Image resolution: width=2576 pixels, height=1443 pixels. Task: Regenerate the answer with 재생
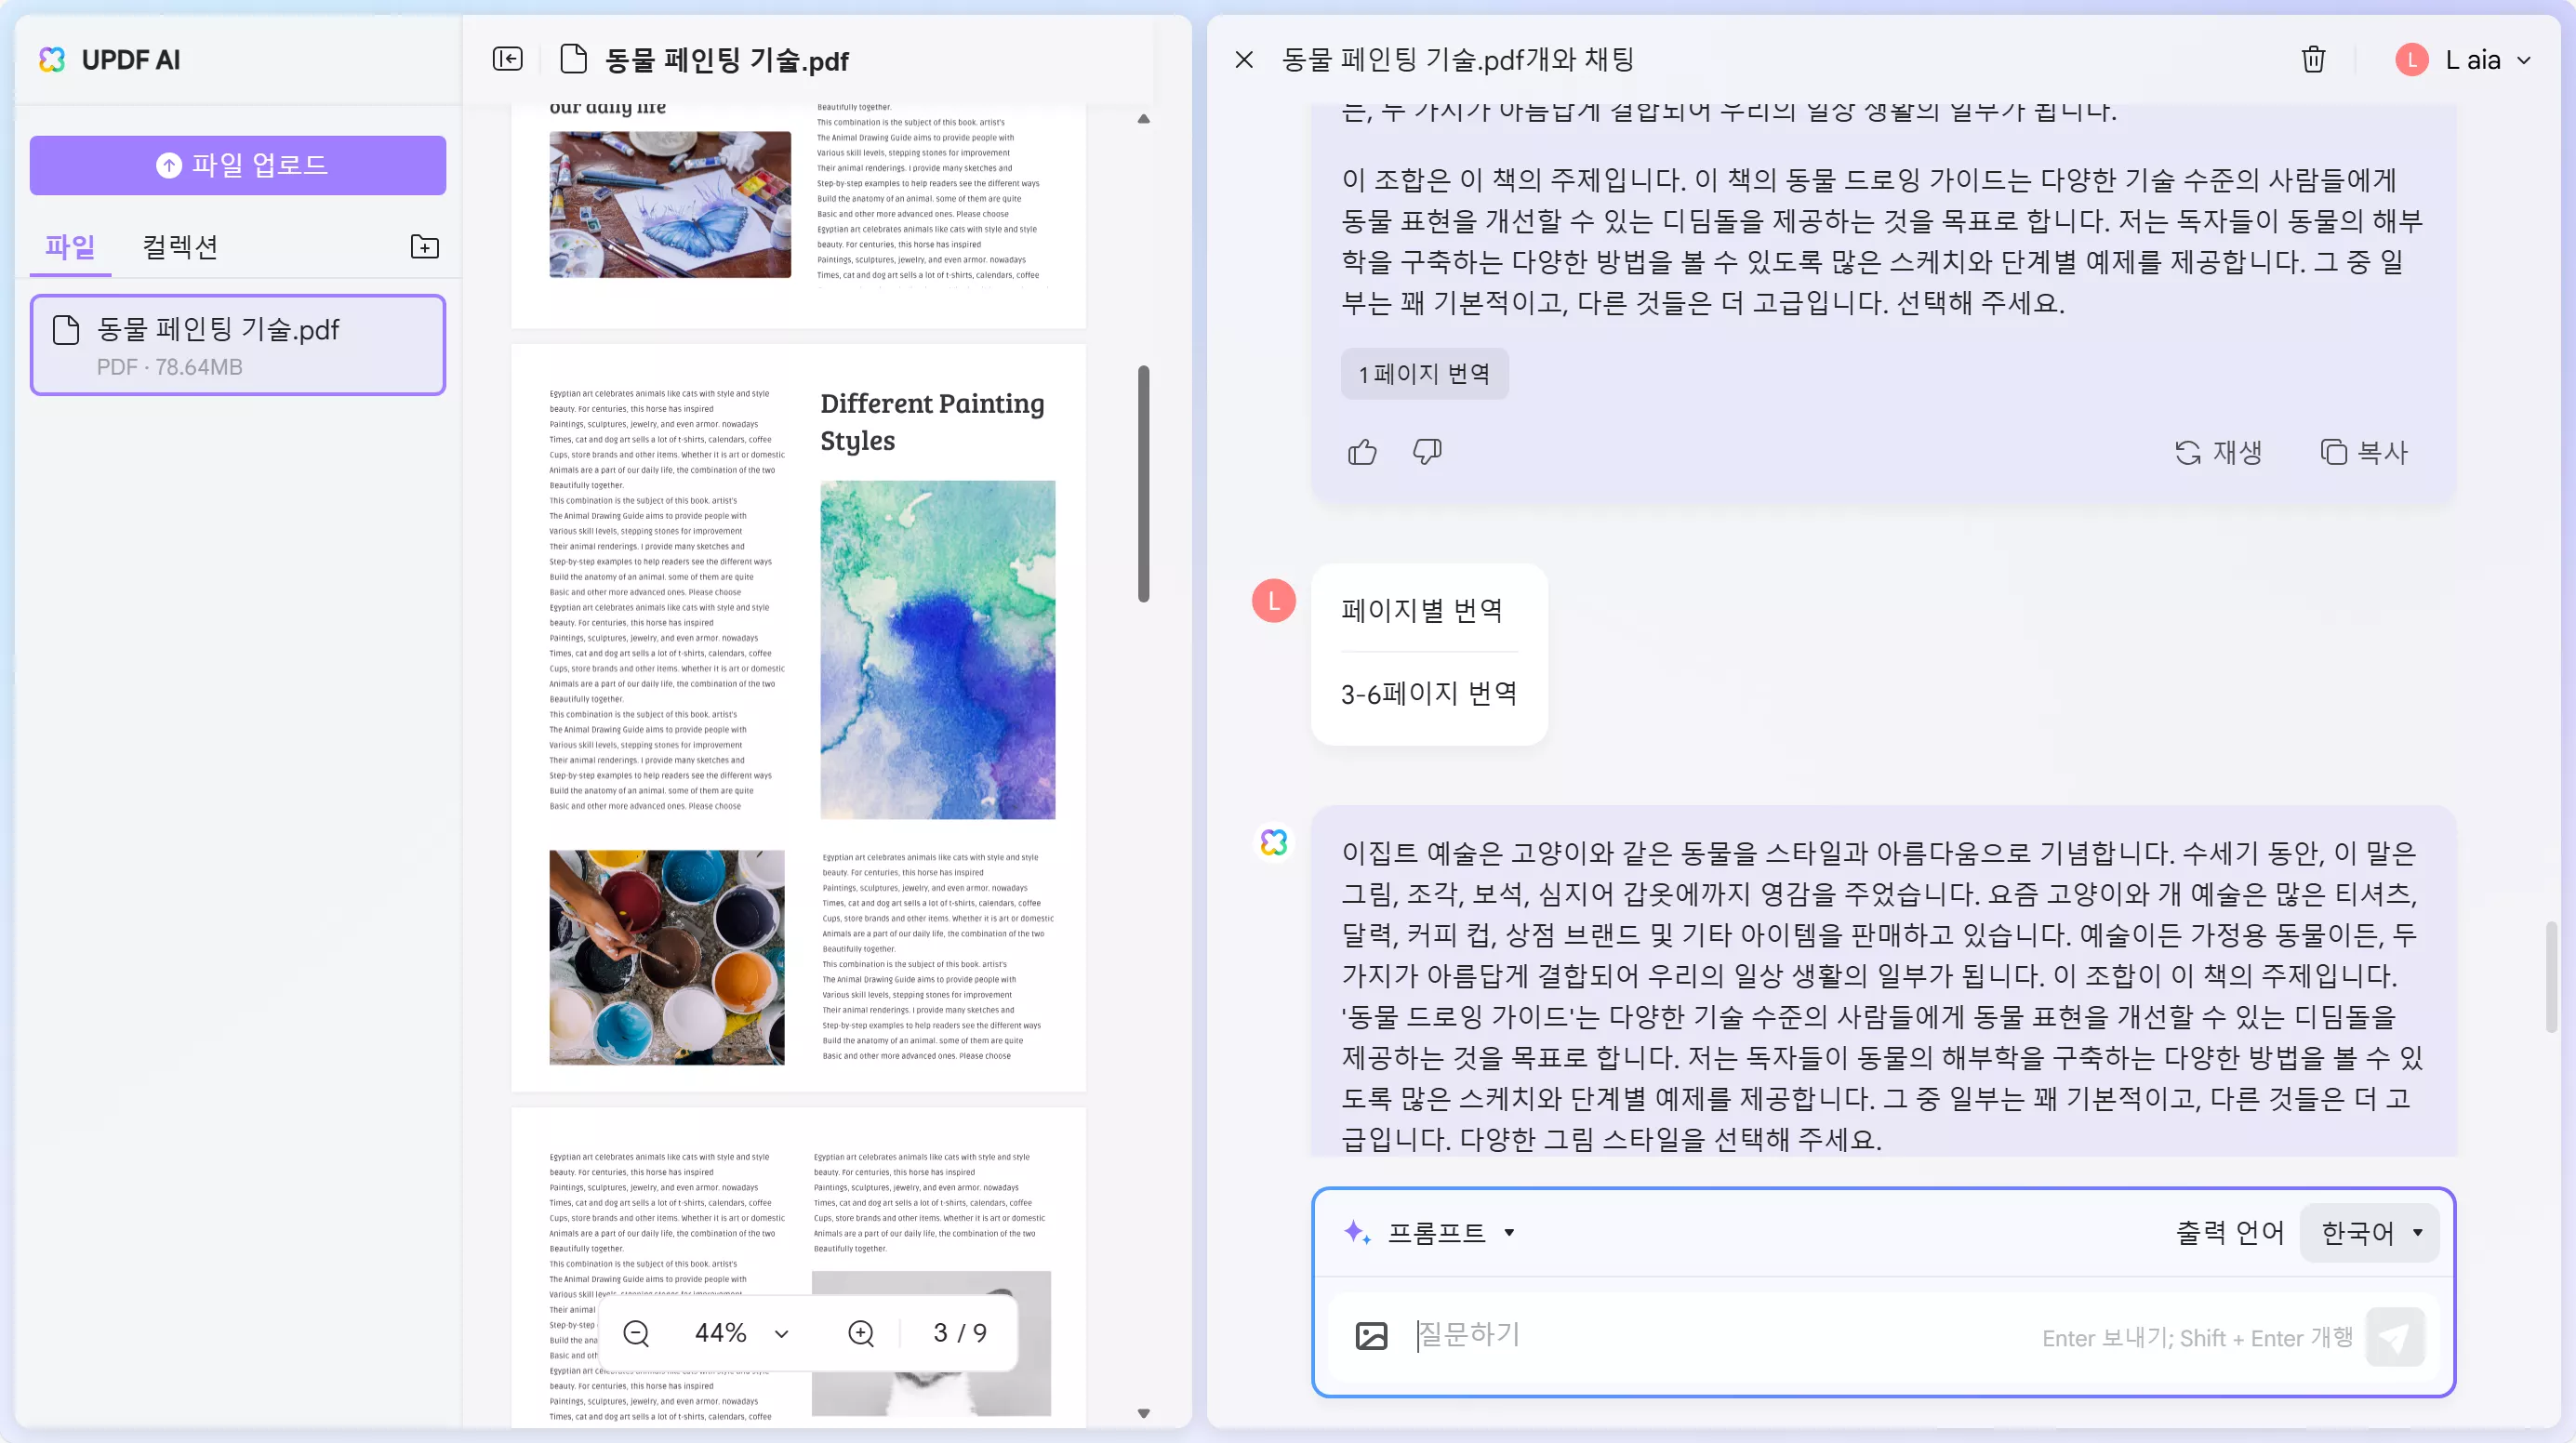[2218, 452]
